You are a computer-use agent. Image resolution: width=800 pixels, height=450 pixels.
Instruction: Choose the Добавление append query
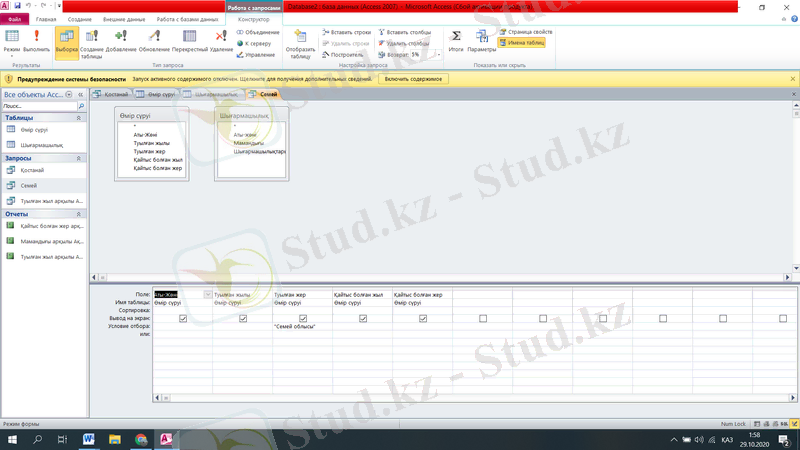click(x=121, y=41)
